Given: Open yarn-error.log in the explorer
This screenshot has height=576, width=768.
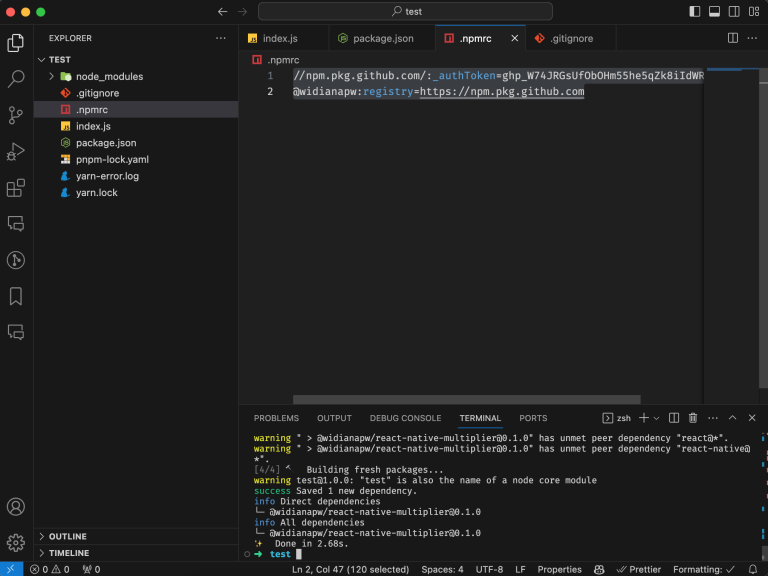Looking at the screenshot, I should point(107,176).
